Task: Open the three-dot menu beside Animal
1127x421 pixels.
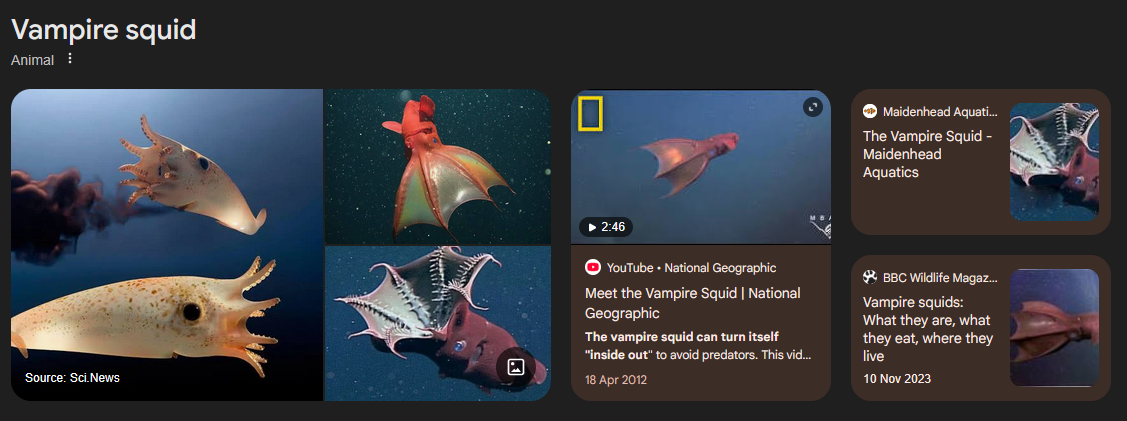Action: coord(70,59)
